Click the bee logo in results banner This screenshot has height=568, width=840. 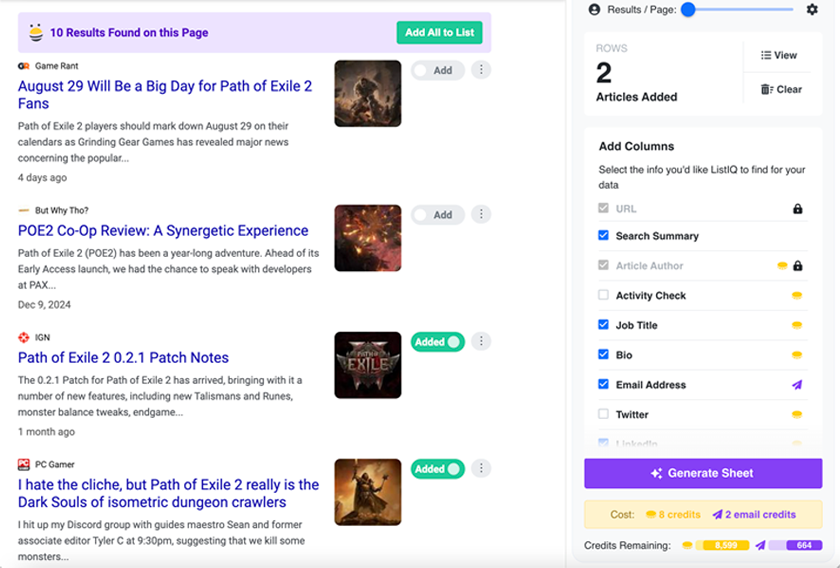click(36, 32)
